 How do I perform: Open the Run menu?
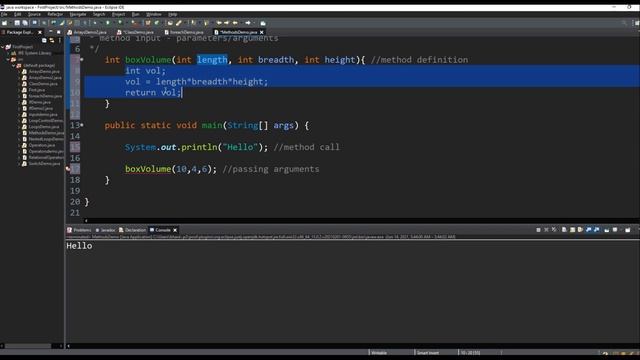click(136, 14)
